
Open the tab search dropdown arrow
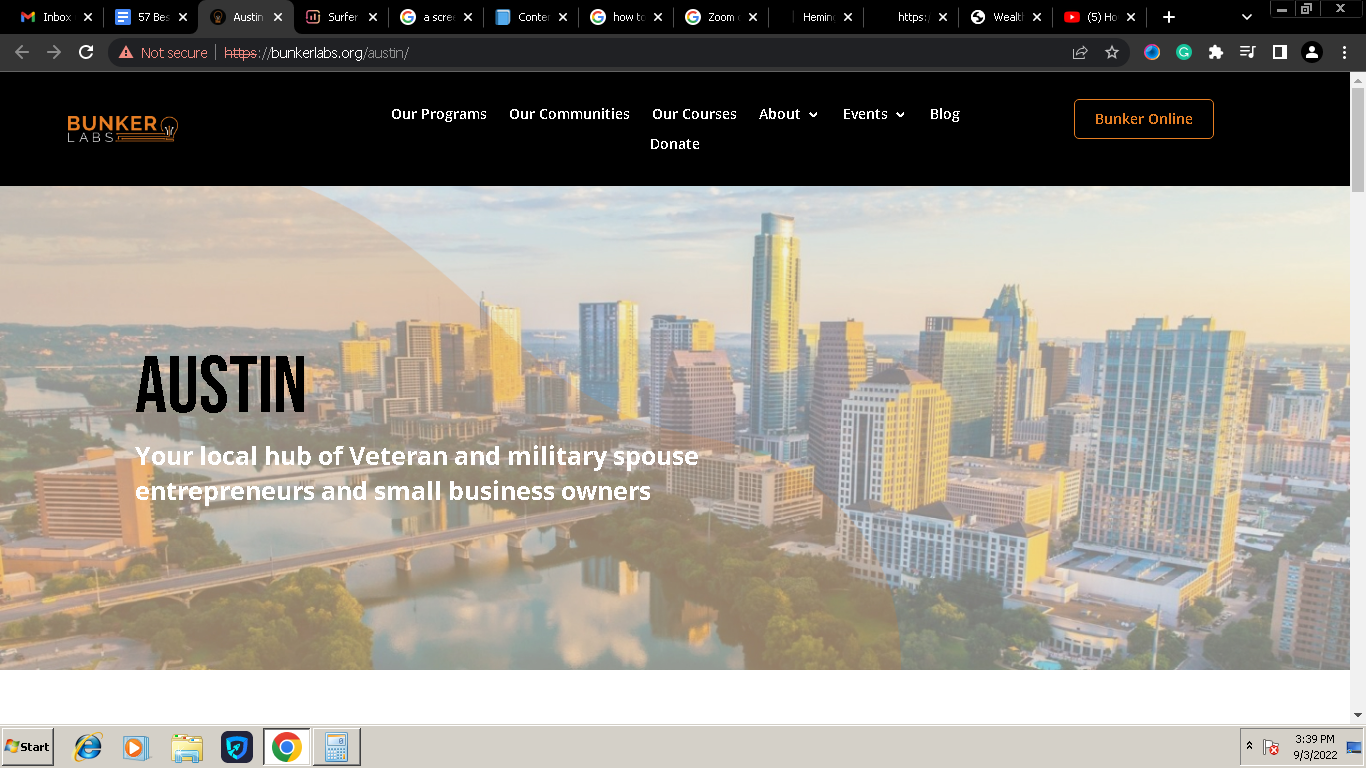(1247, 17)
